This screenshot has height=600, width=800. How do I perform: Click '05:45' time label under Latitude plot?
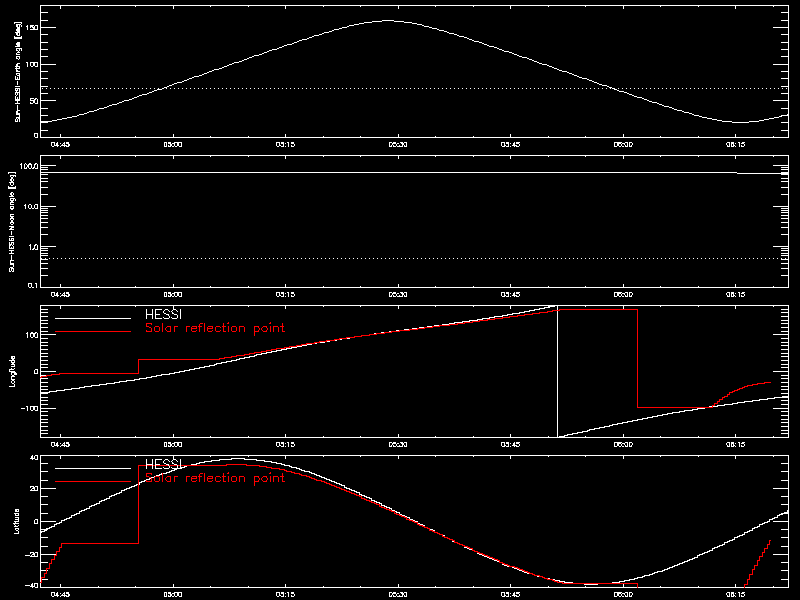511,594
